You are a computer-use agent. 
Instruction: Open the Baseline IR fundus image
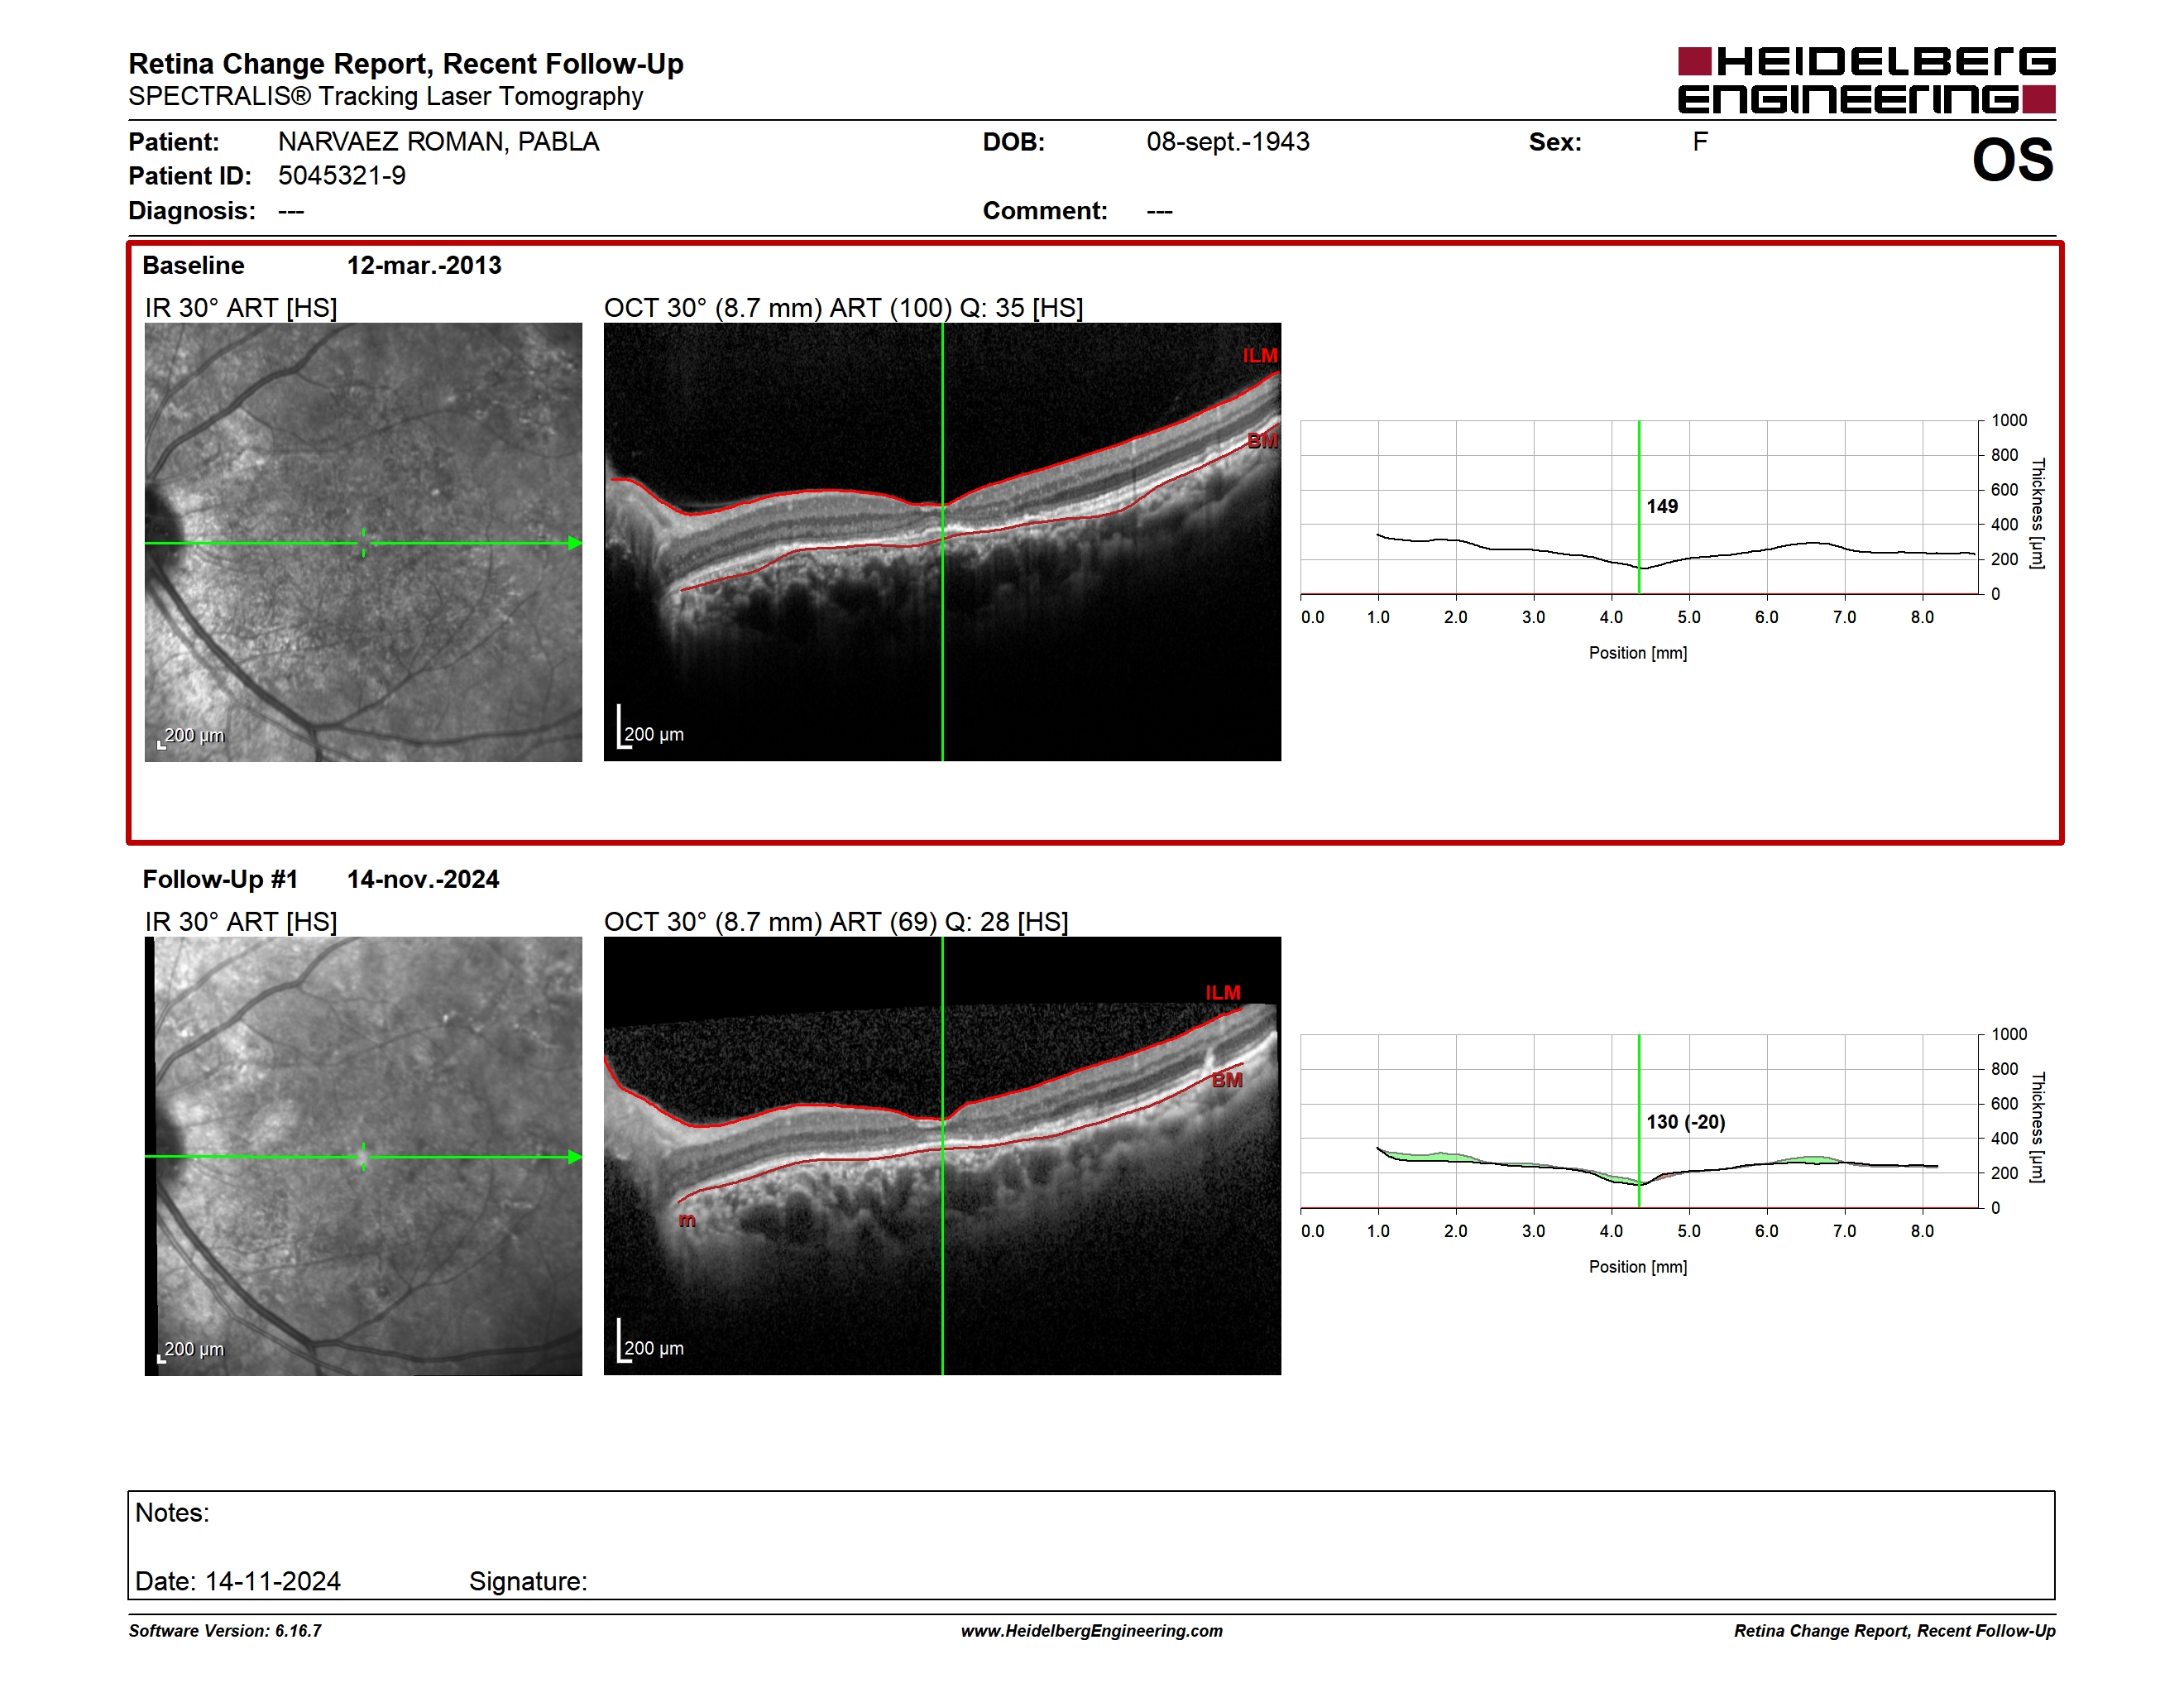(x=363, y=542)
